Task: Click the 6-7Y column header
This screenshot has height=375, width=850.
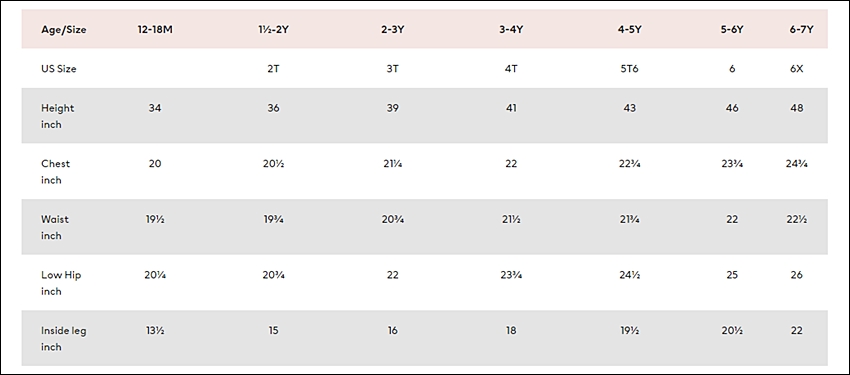Action: (x=801, y=30)
